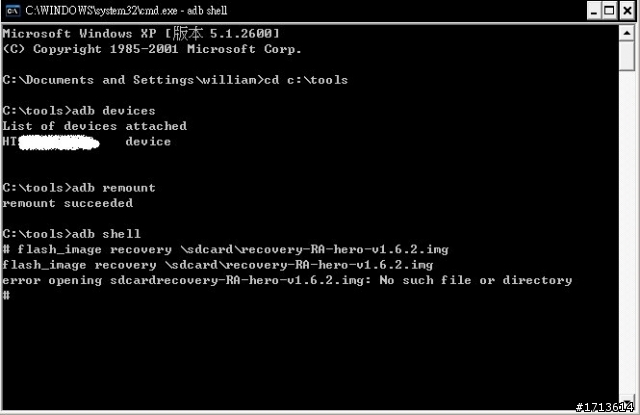
Task: Click the first flash_image recovery command line
Action: pyautogui.click(x=225, y=249)
